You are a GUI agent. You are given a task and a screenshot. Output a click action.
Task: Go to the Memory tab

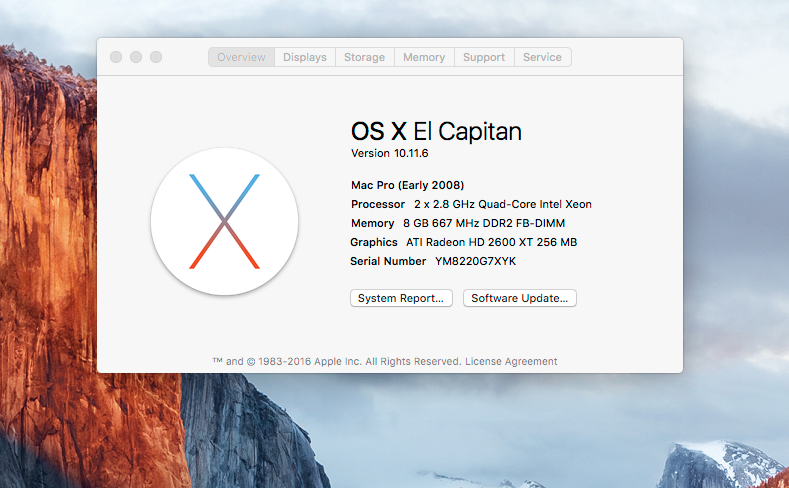click(424, 57)
